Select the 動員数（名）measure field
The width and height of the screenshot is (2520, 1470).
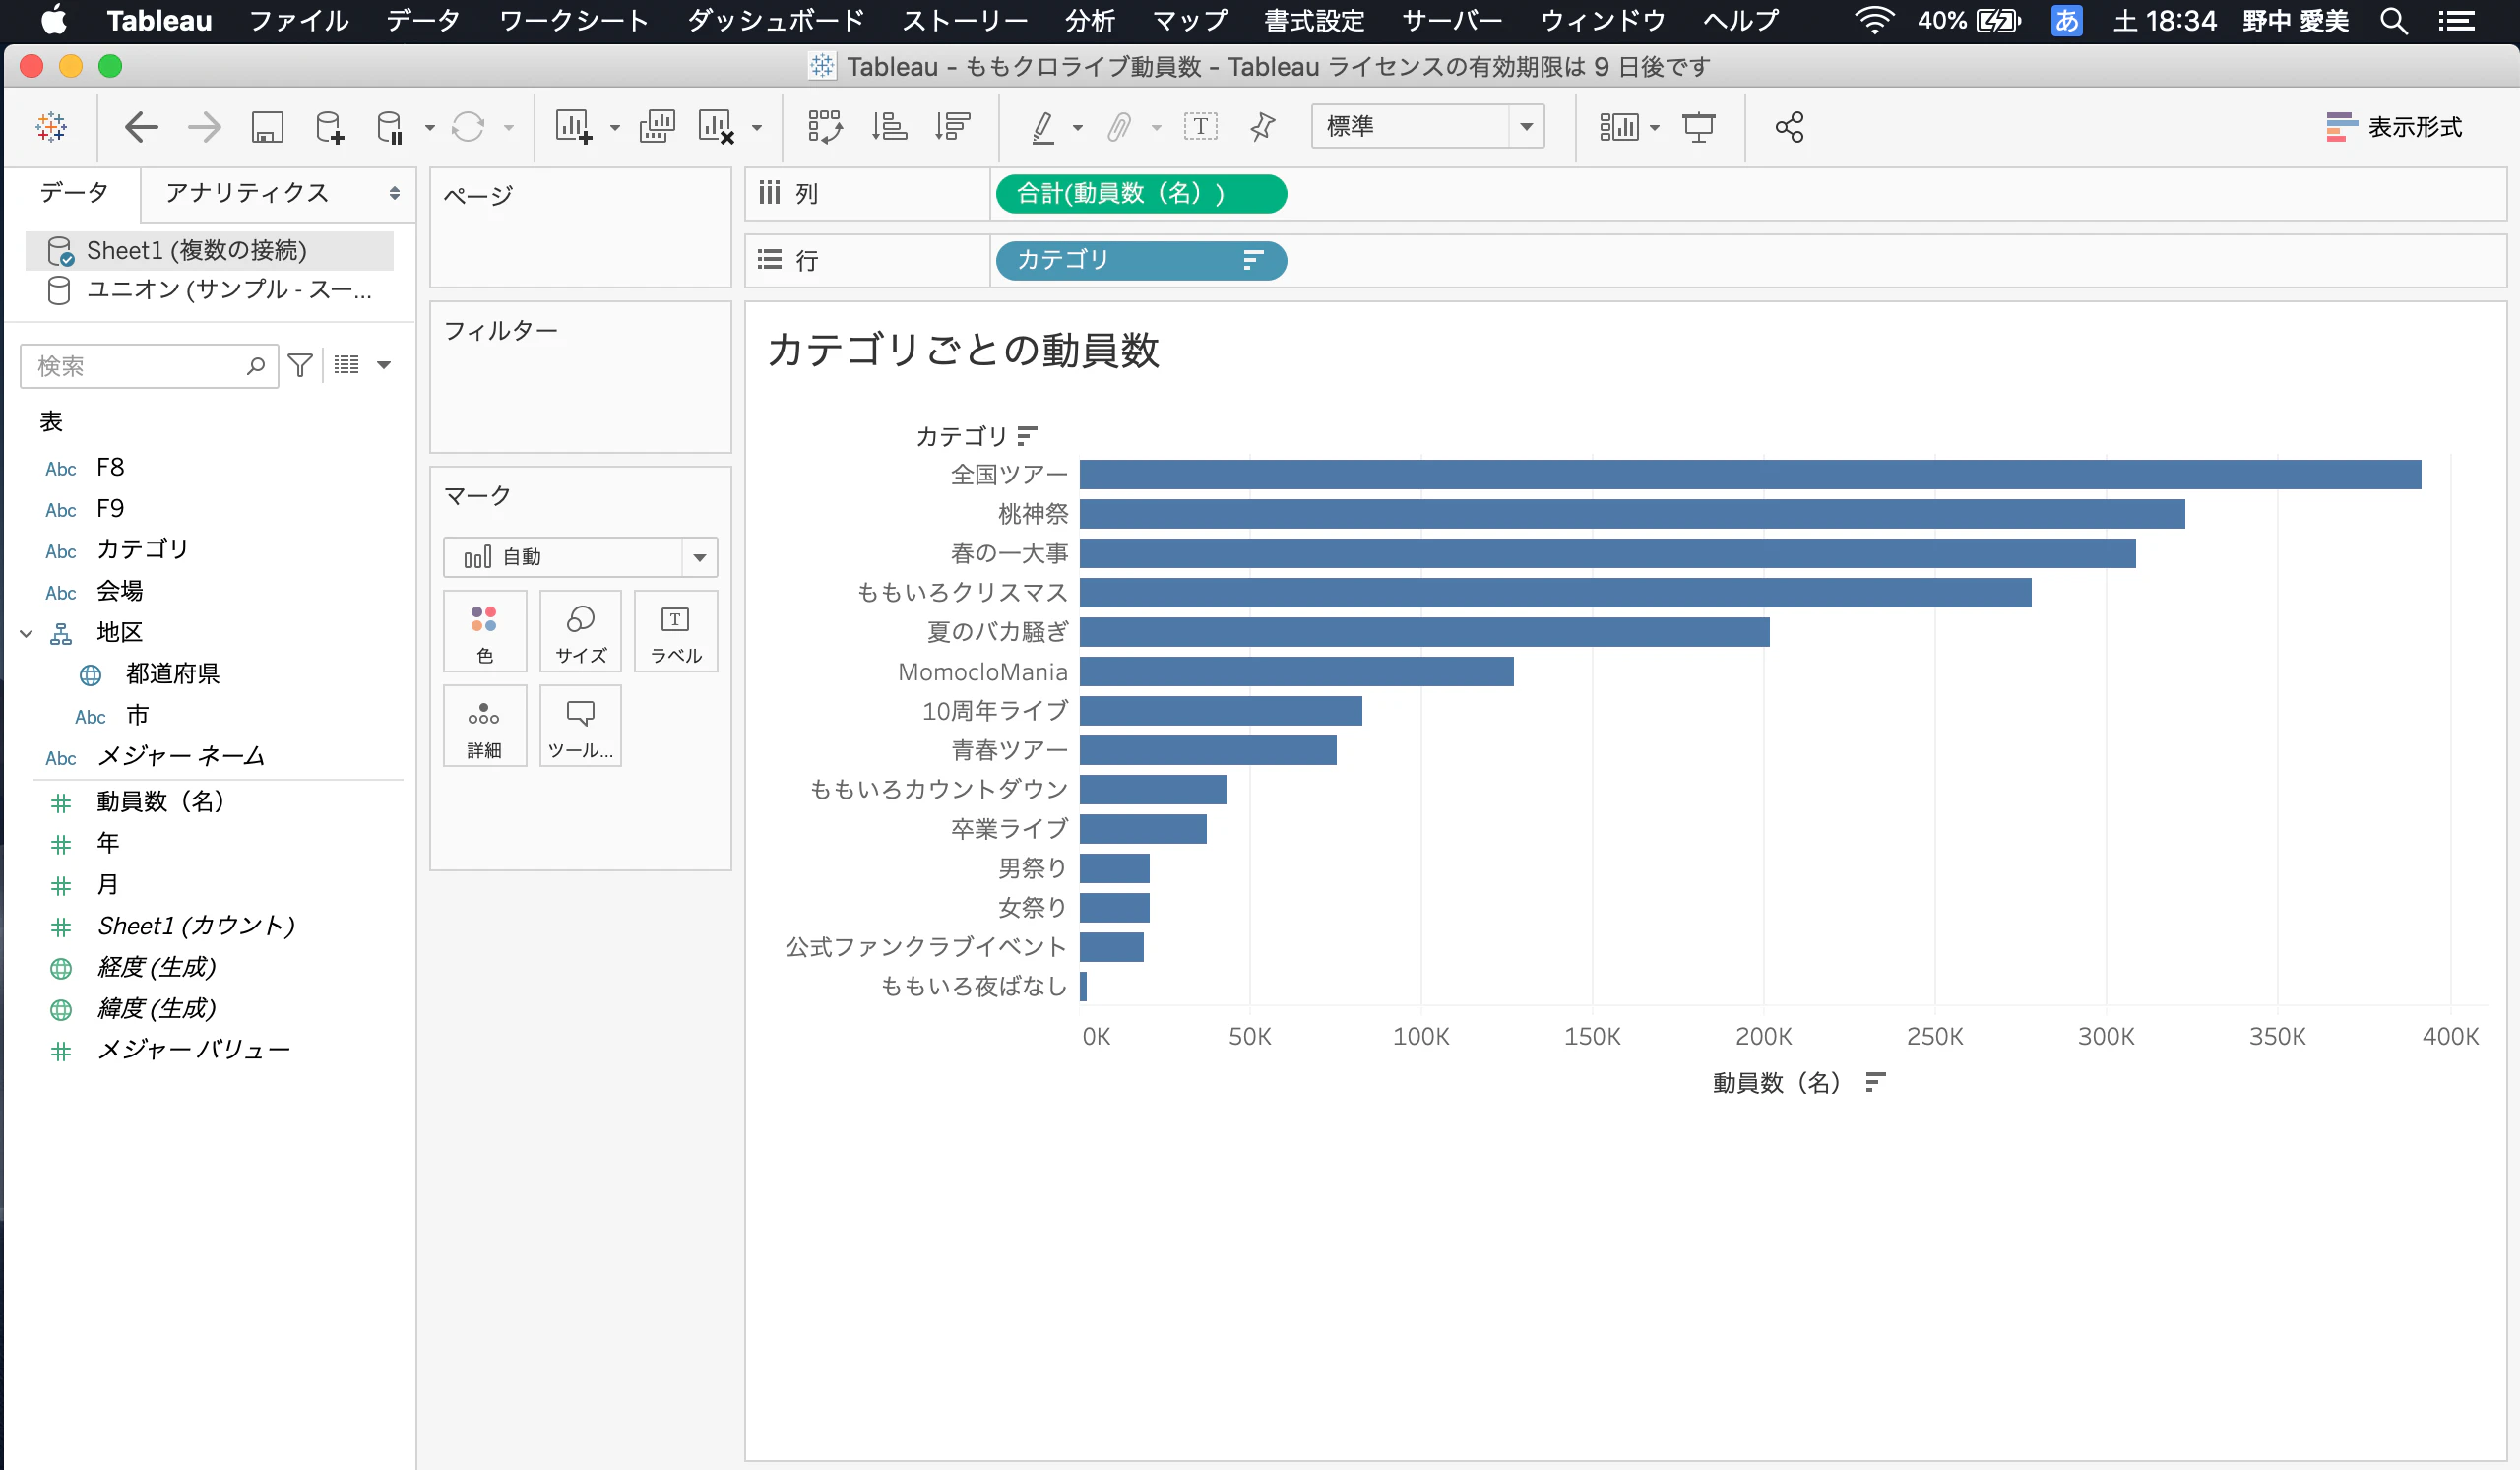point(160,802)
